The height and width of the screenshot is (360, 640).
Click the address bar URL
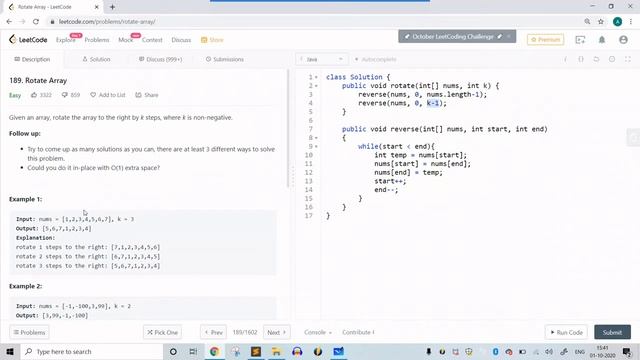pos(107,22)
